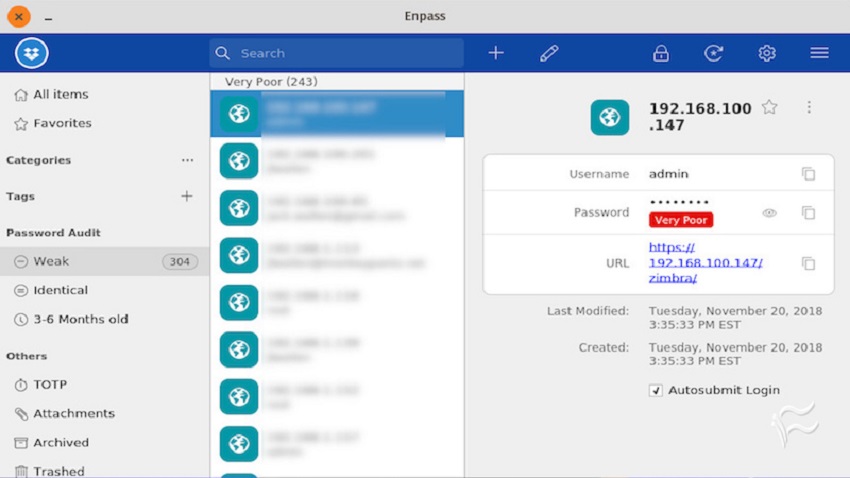Image resolution: width=850 pixels, height=478 pixels.
Task: Mark 192.168.100.147 as favorite with star
Action: point(769,107)
